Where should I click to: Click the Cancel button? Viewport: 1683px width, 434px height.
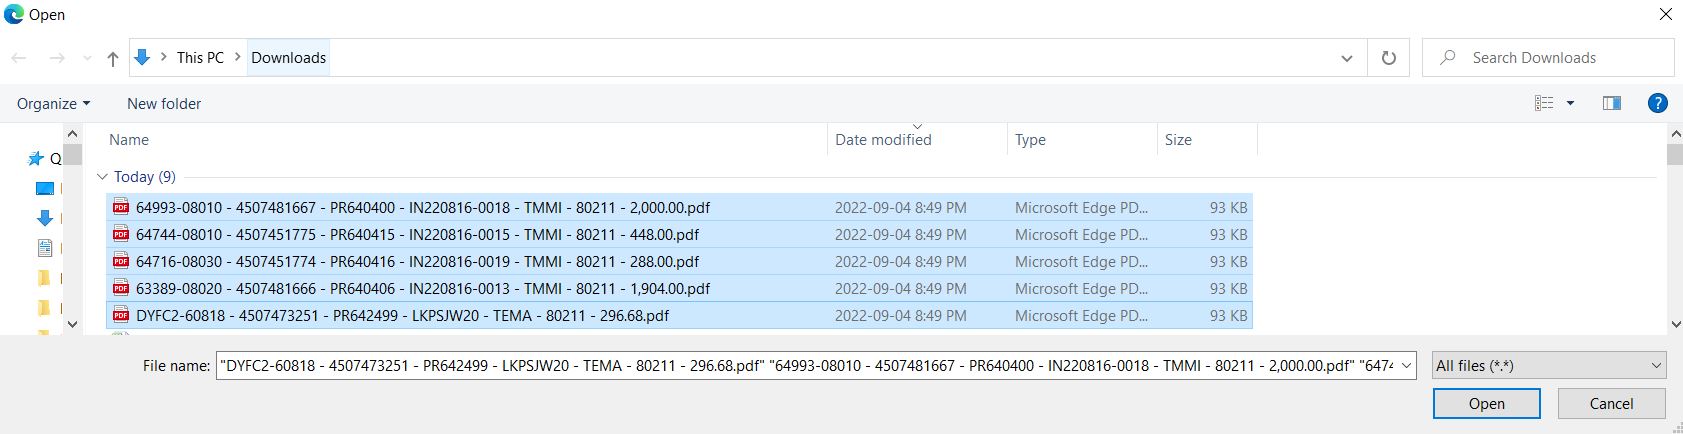pos(1611,404)
